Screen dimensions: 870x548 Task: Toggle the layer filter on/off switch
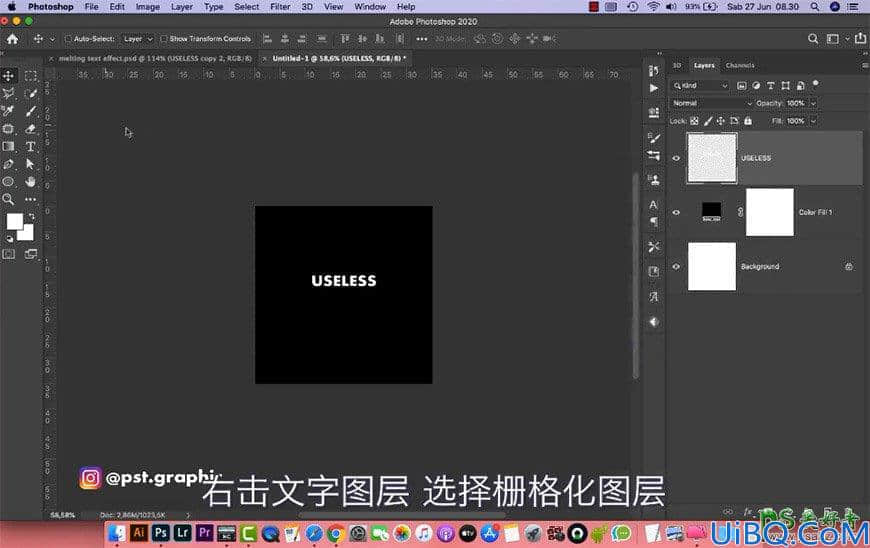coord(816,84)
